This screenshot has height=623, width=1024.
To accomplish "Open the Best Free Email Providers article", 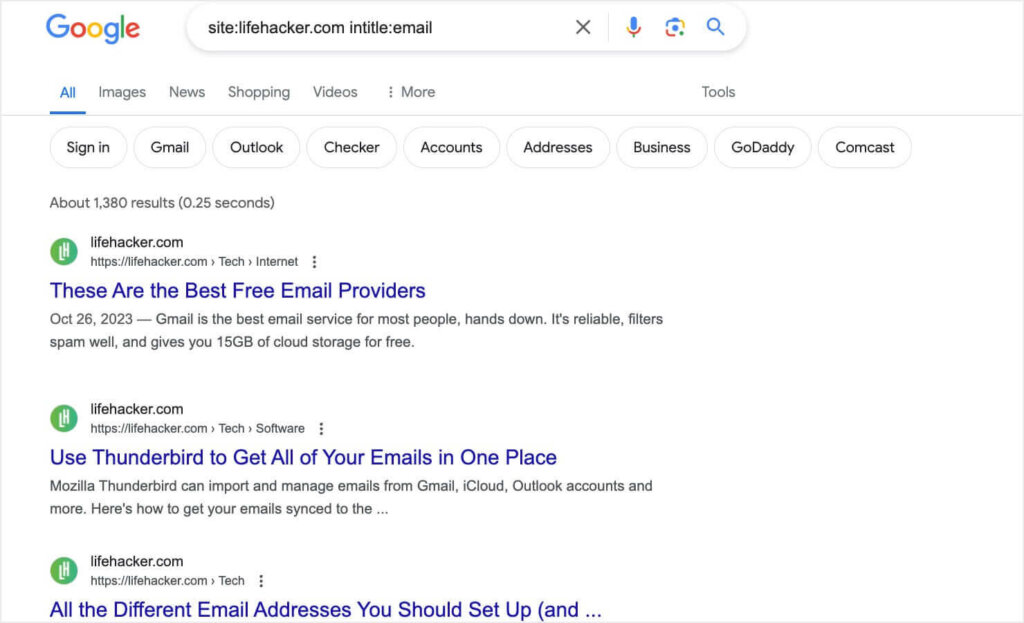I will [237, 291].
